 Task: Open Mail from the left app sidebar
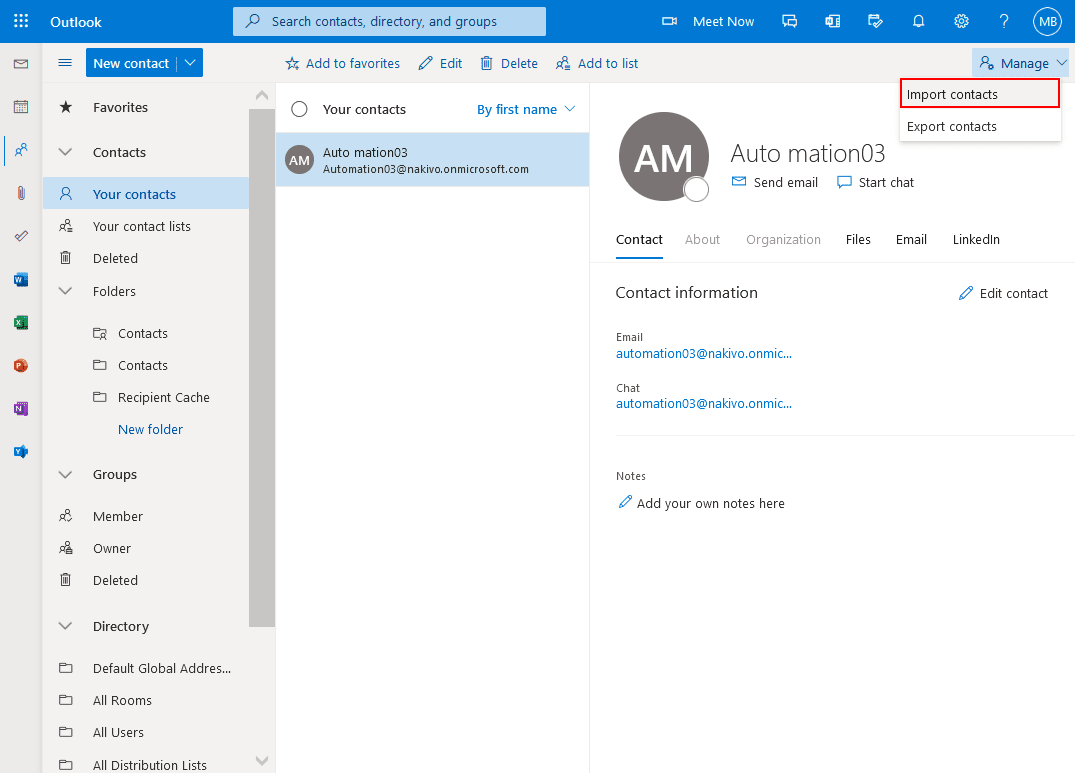pyautogui.click(x=20, y=62)
